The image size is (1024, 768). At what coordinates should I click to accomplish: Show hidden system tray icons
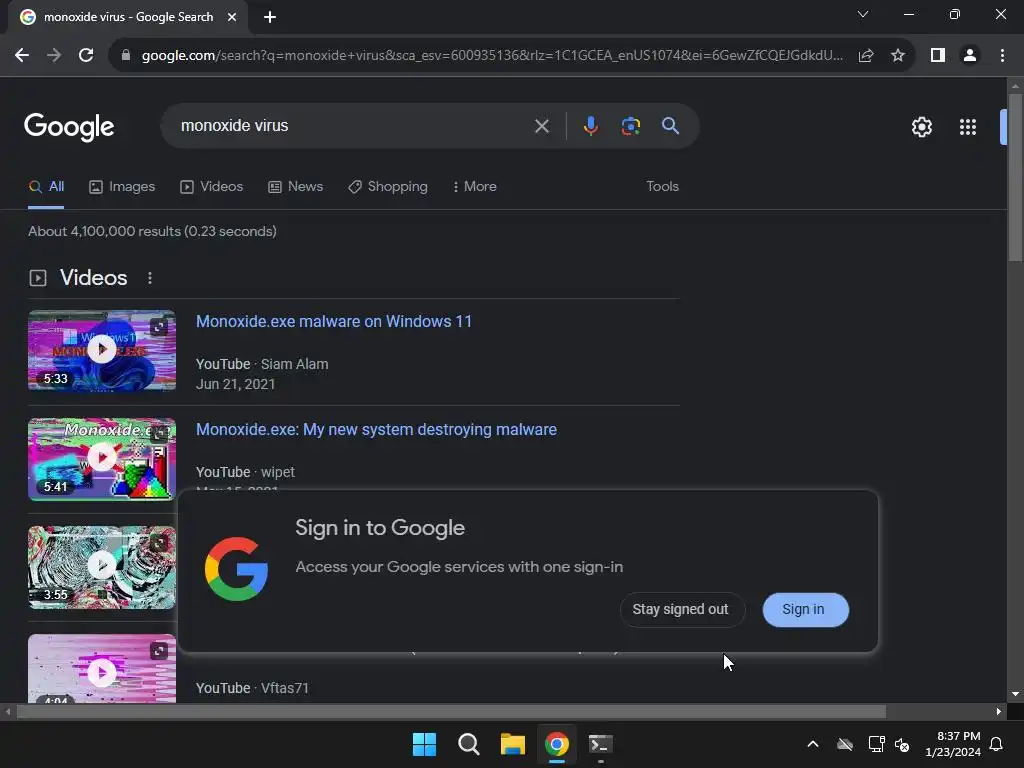(813, 744)
